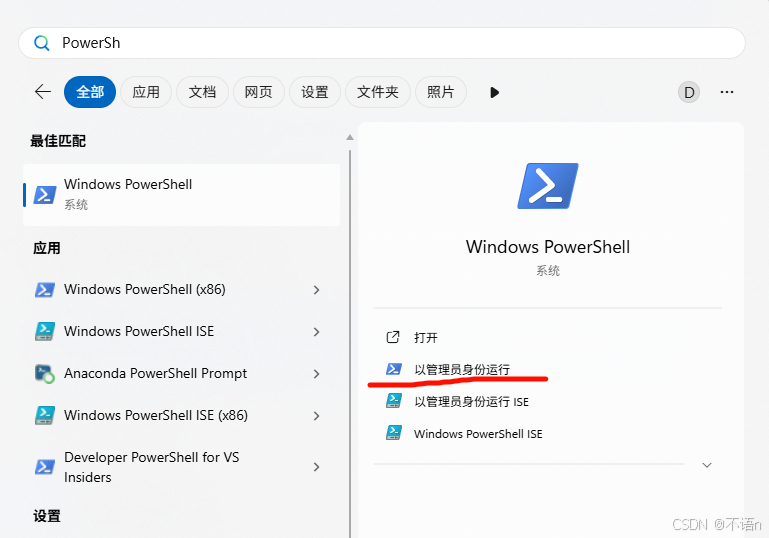Click the large PowerShell logo in details pane
The width and height of the screenshot is (769, 538).
[x=548, y=186]
